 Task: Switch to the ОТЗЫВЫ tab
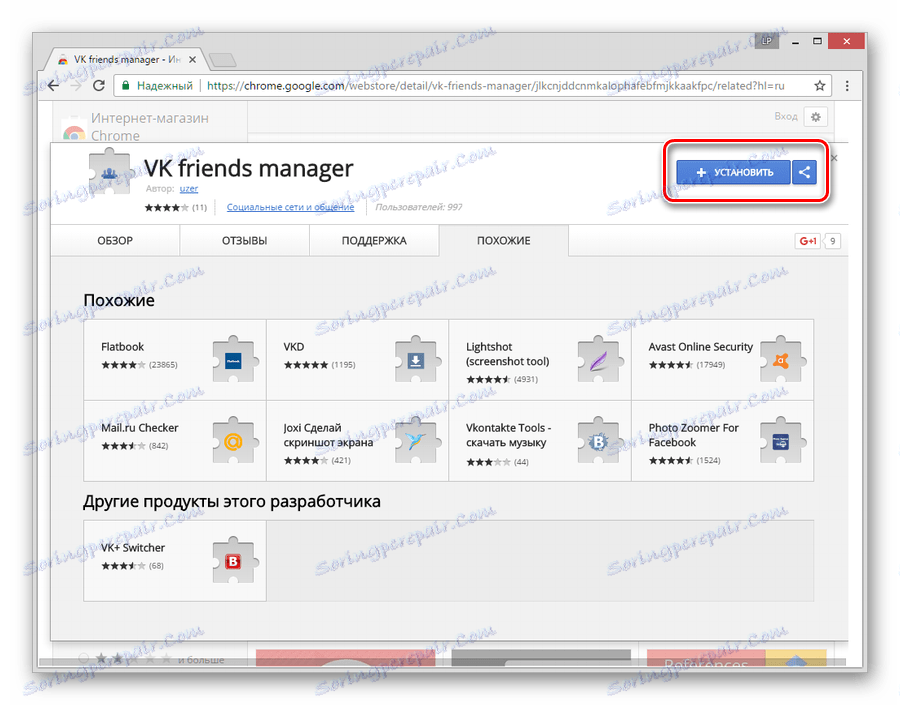244,240
